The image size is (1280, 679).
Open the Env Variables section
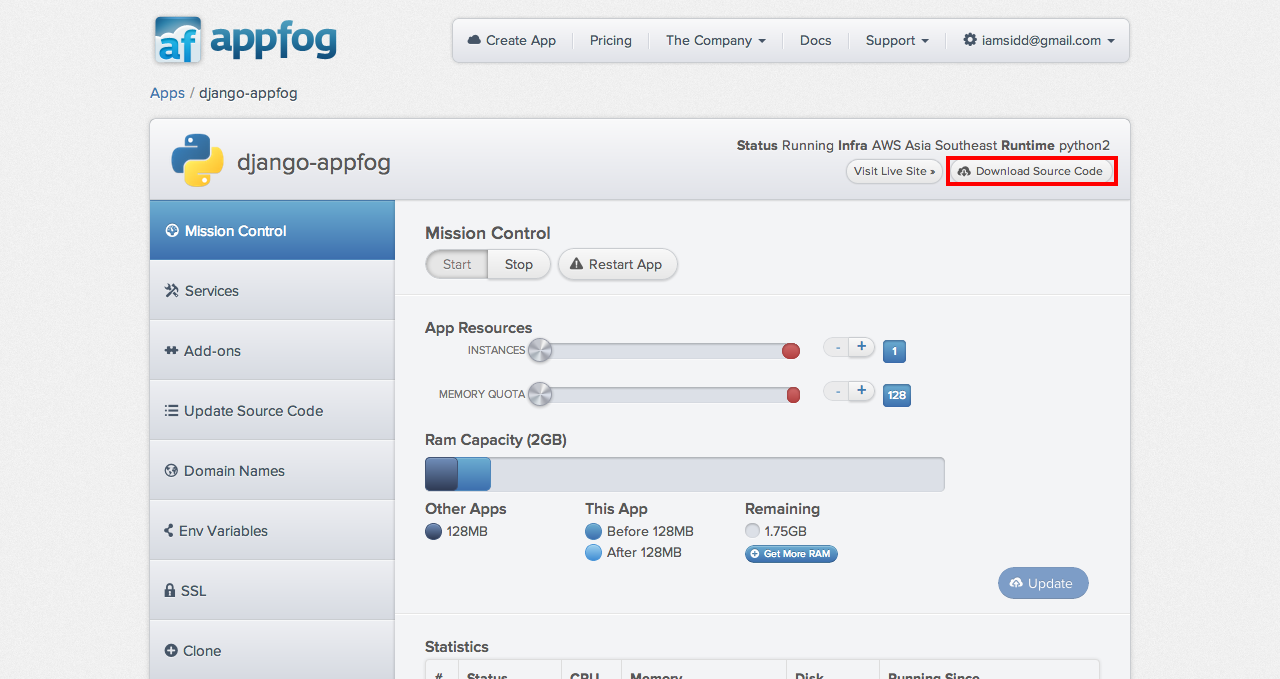pyautogui.click(x=272, y=530)
